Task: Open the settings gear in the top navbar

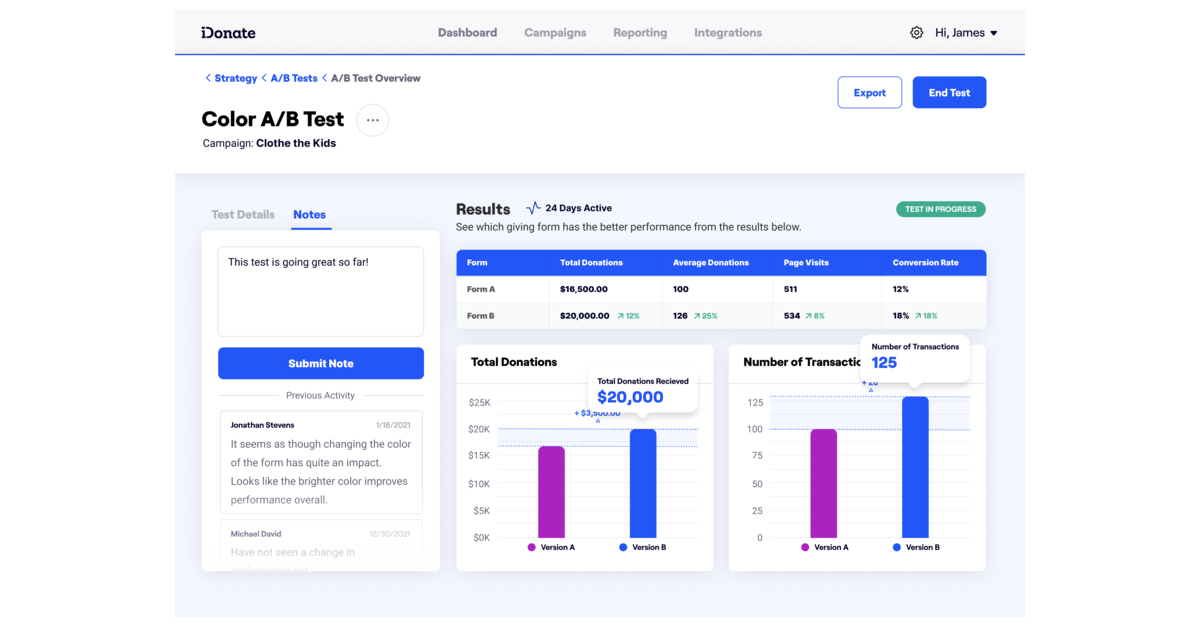Action: click(x=916, y=32)
